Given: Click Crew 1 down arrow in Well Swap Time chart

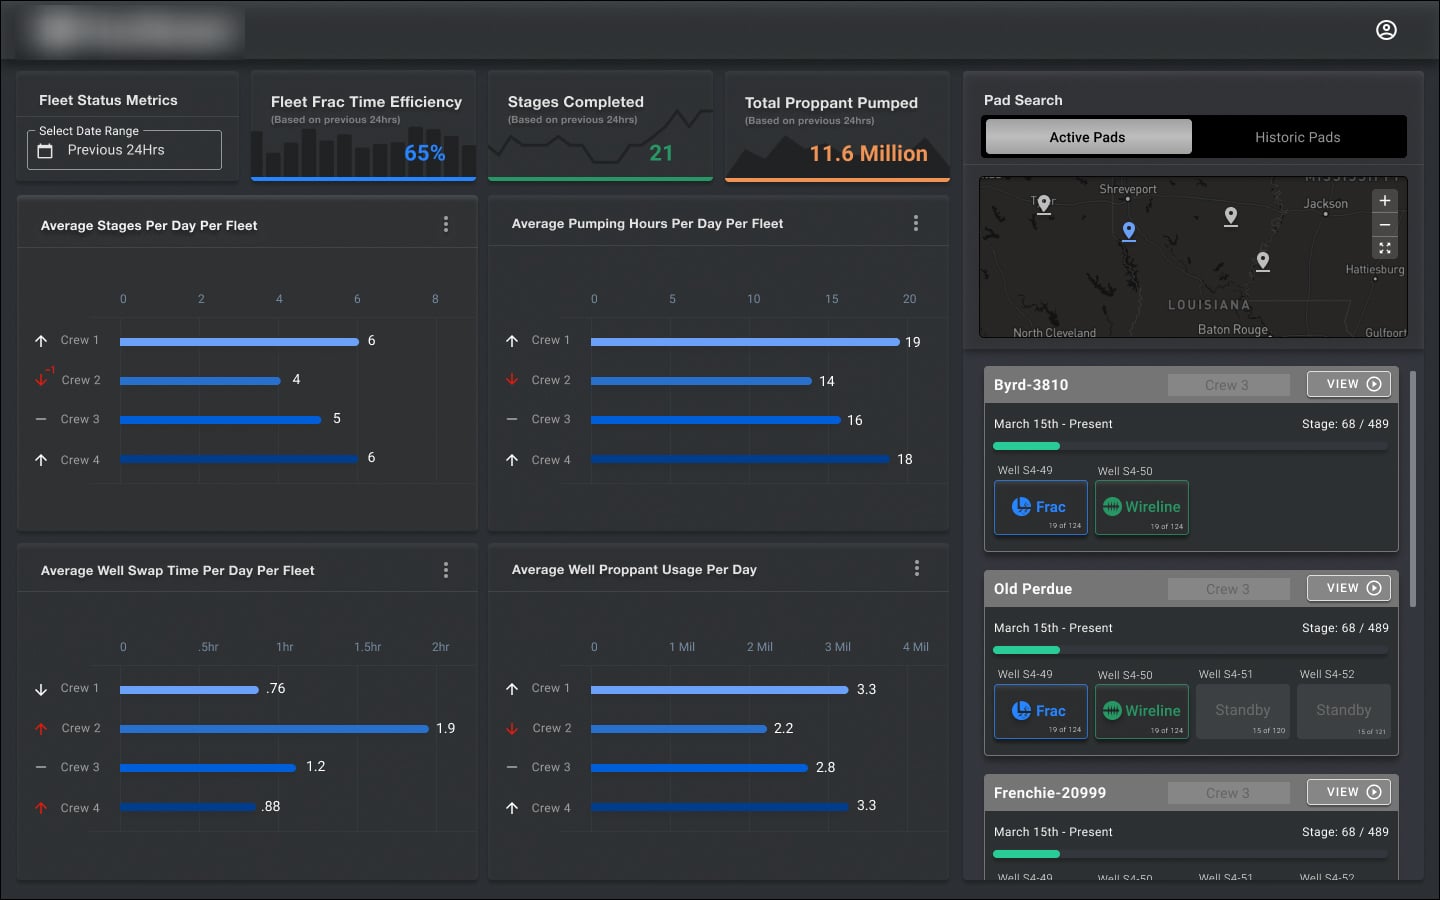Looking at the screenshot, I should pos(41,689).
